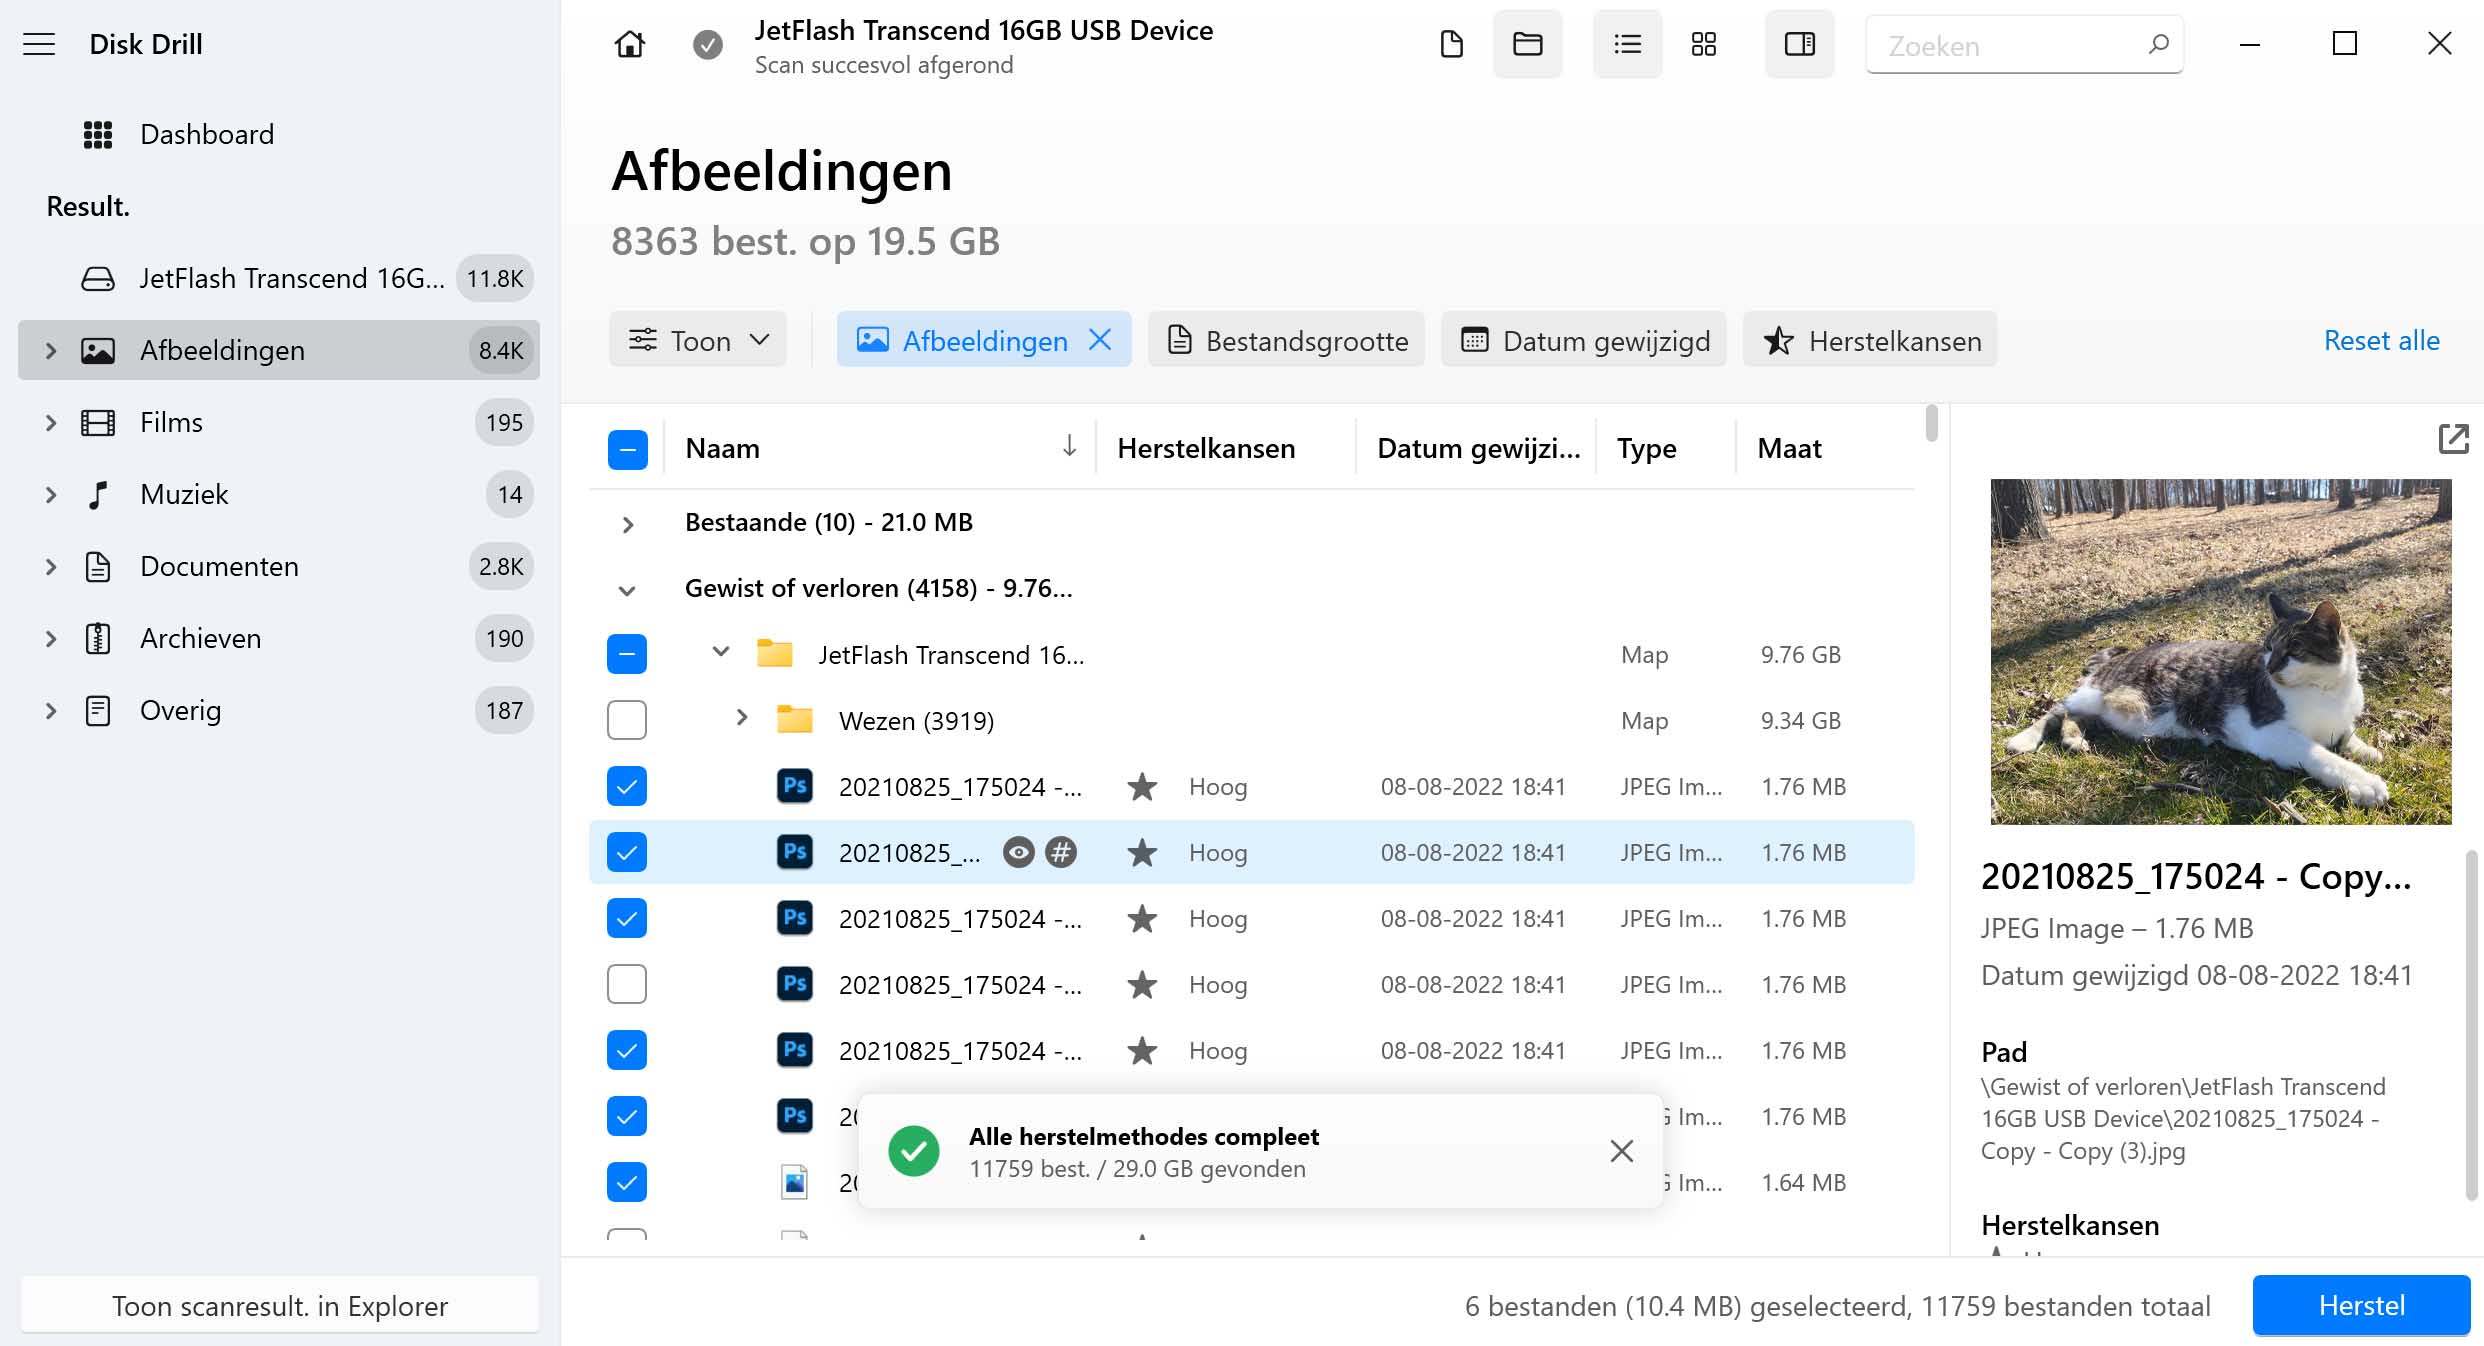Click the Documenten page icon
Image resolution: width=2484 pixels, height=1346 pixels.
tap(97, 566)
